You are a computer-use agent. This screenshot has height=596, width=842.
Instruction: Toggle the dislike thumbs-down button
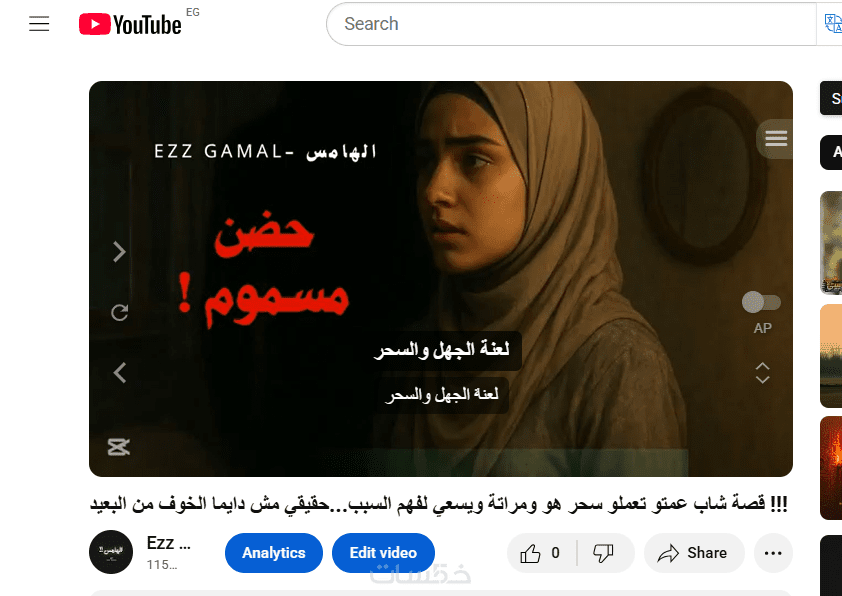click(604, 553)
